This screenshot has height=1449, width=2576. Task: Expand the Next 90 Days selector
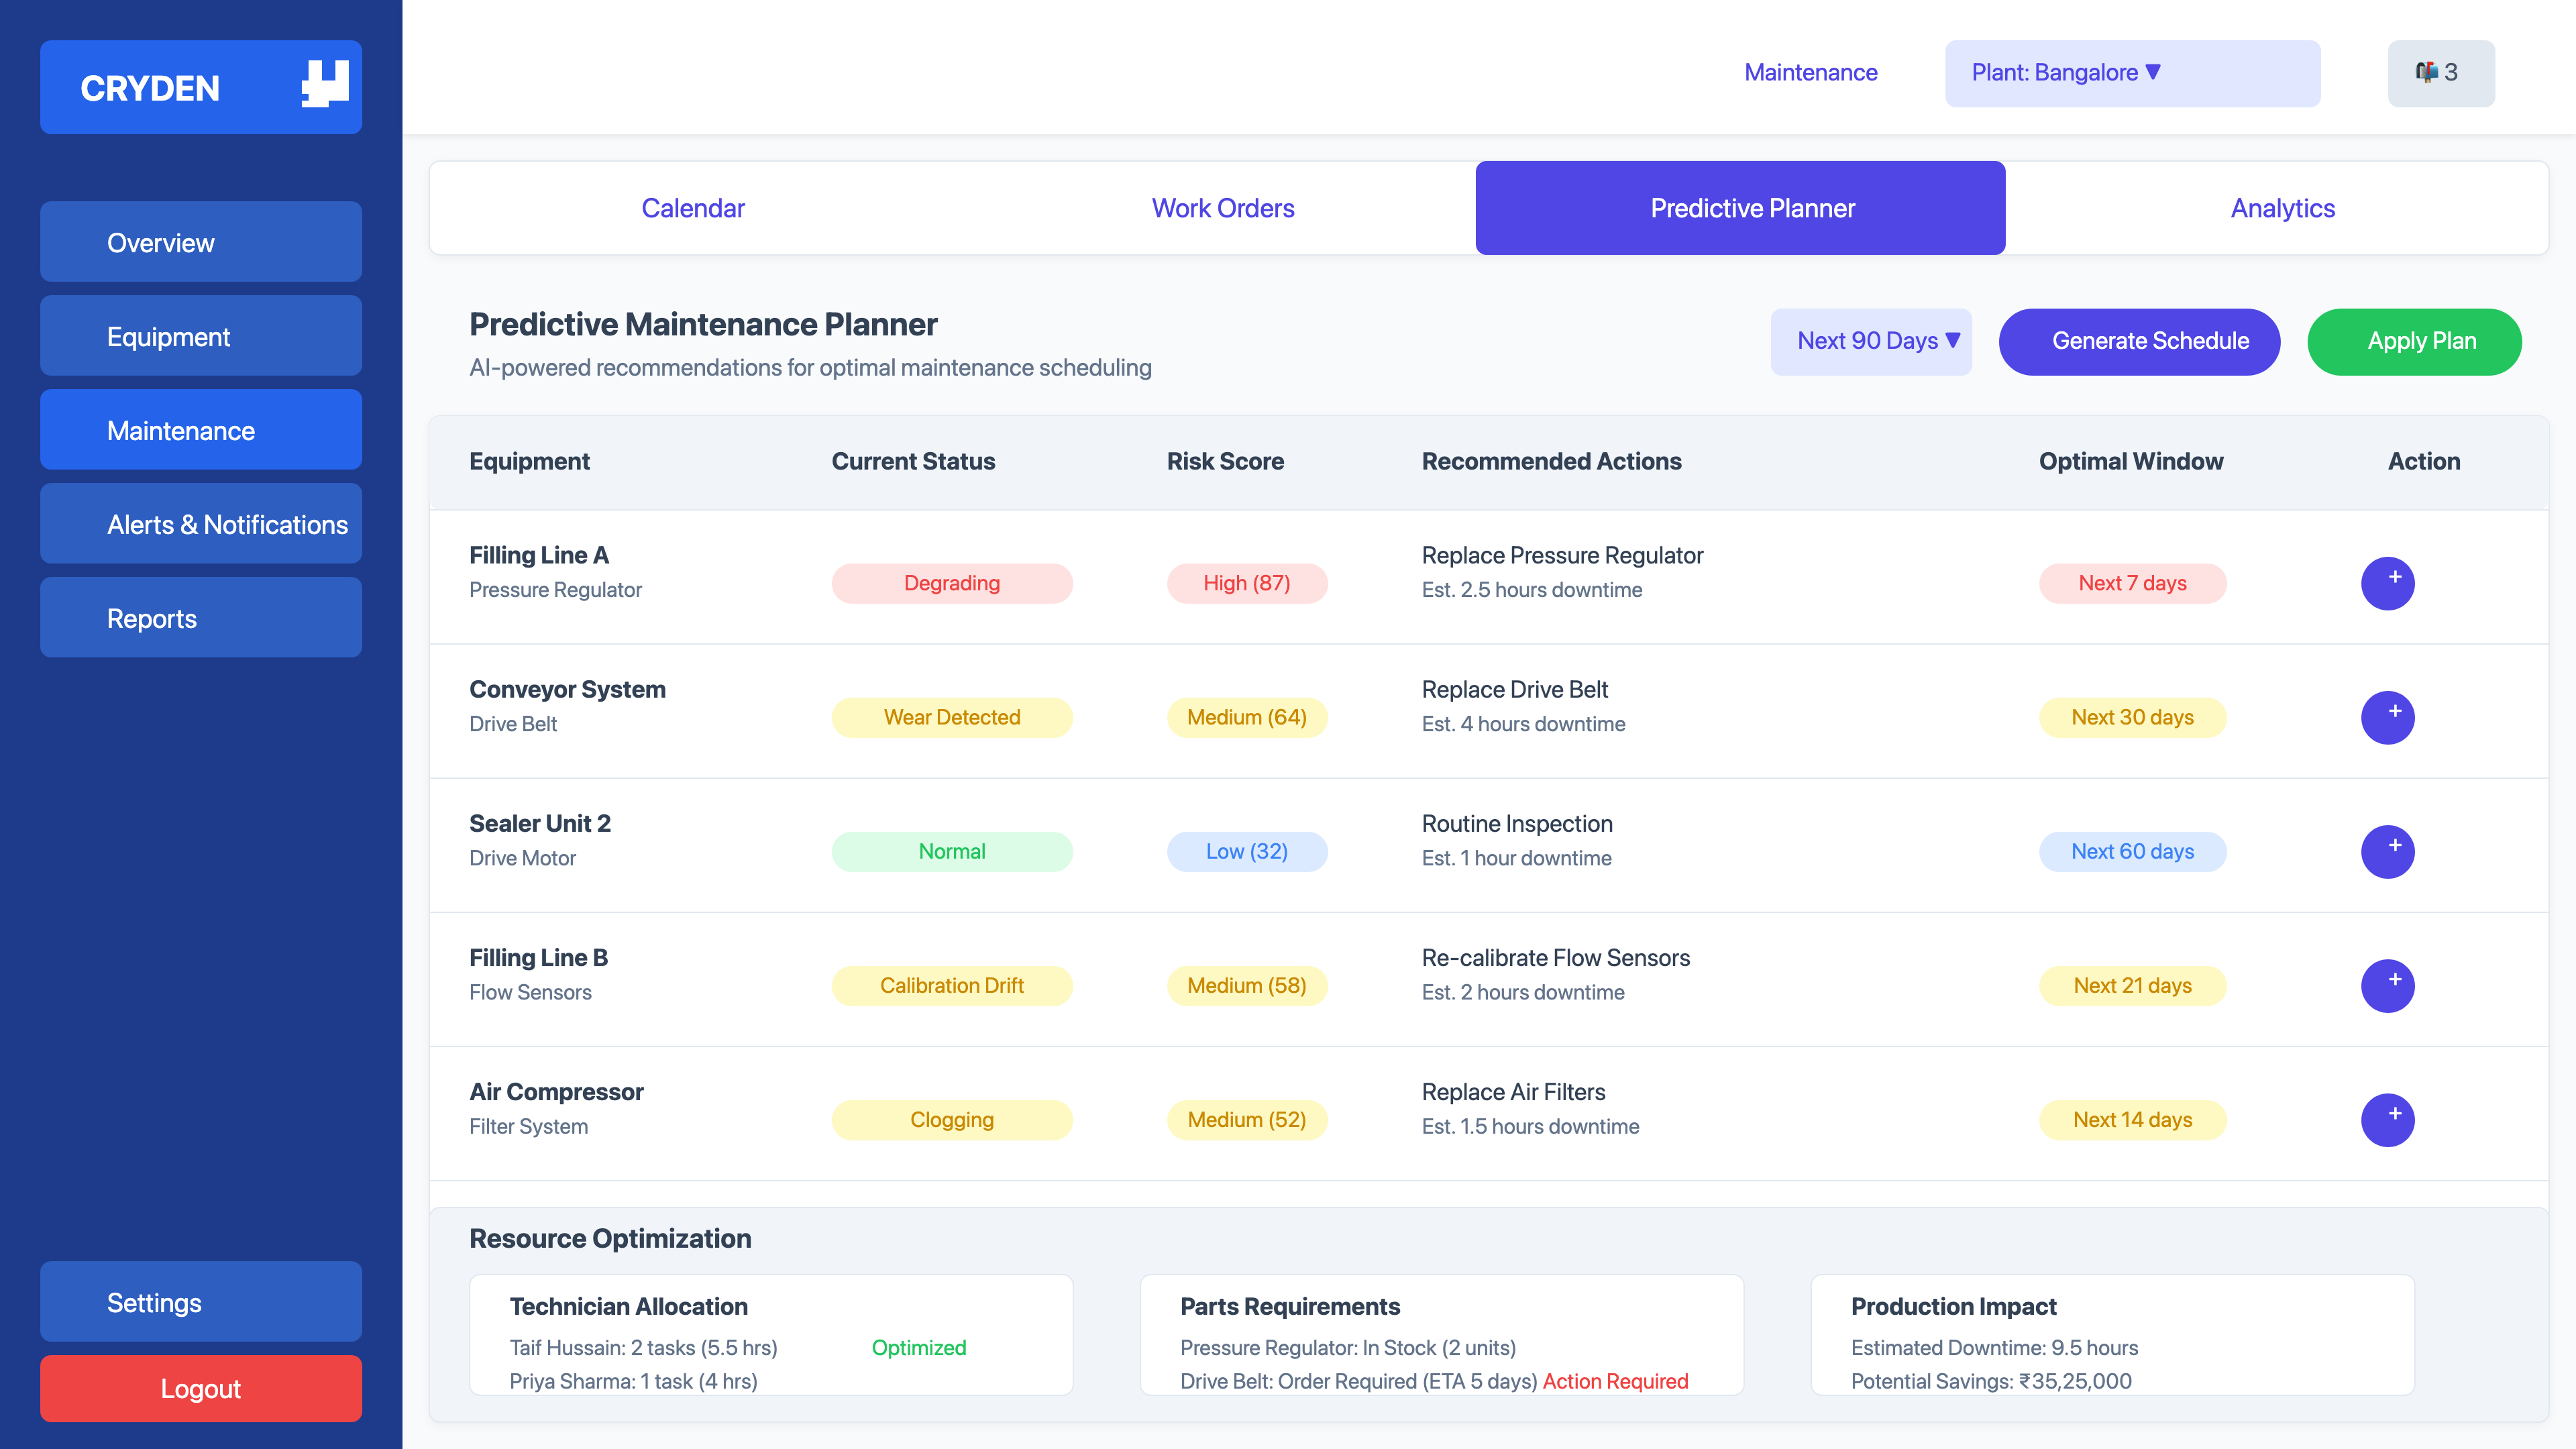(x=1871, y=341)
